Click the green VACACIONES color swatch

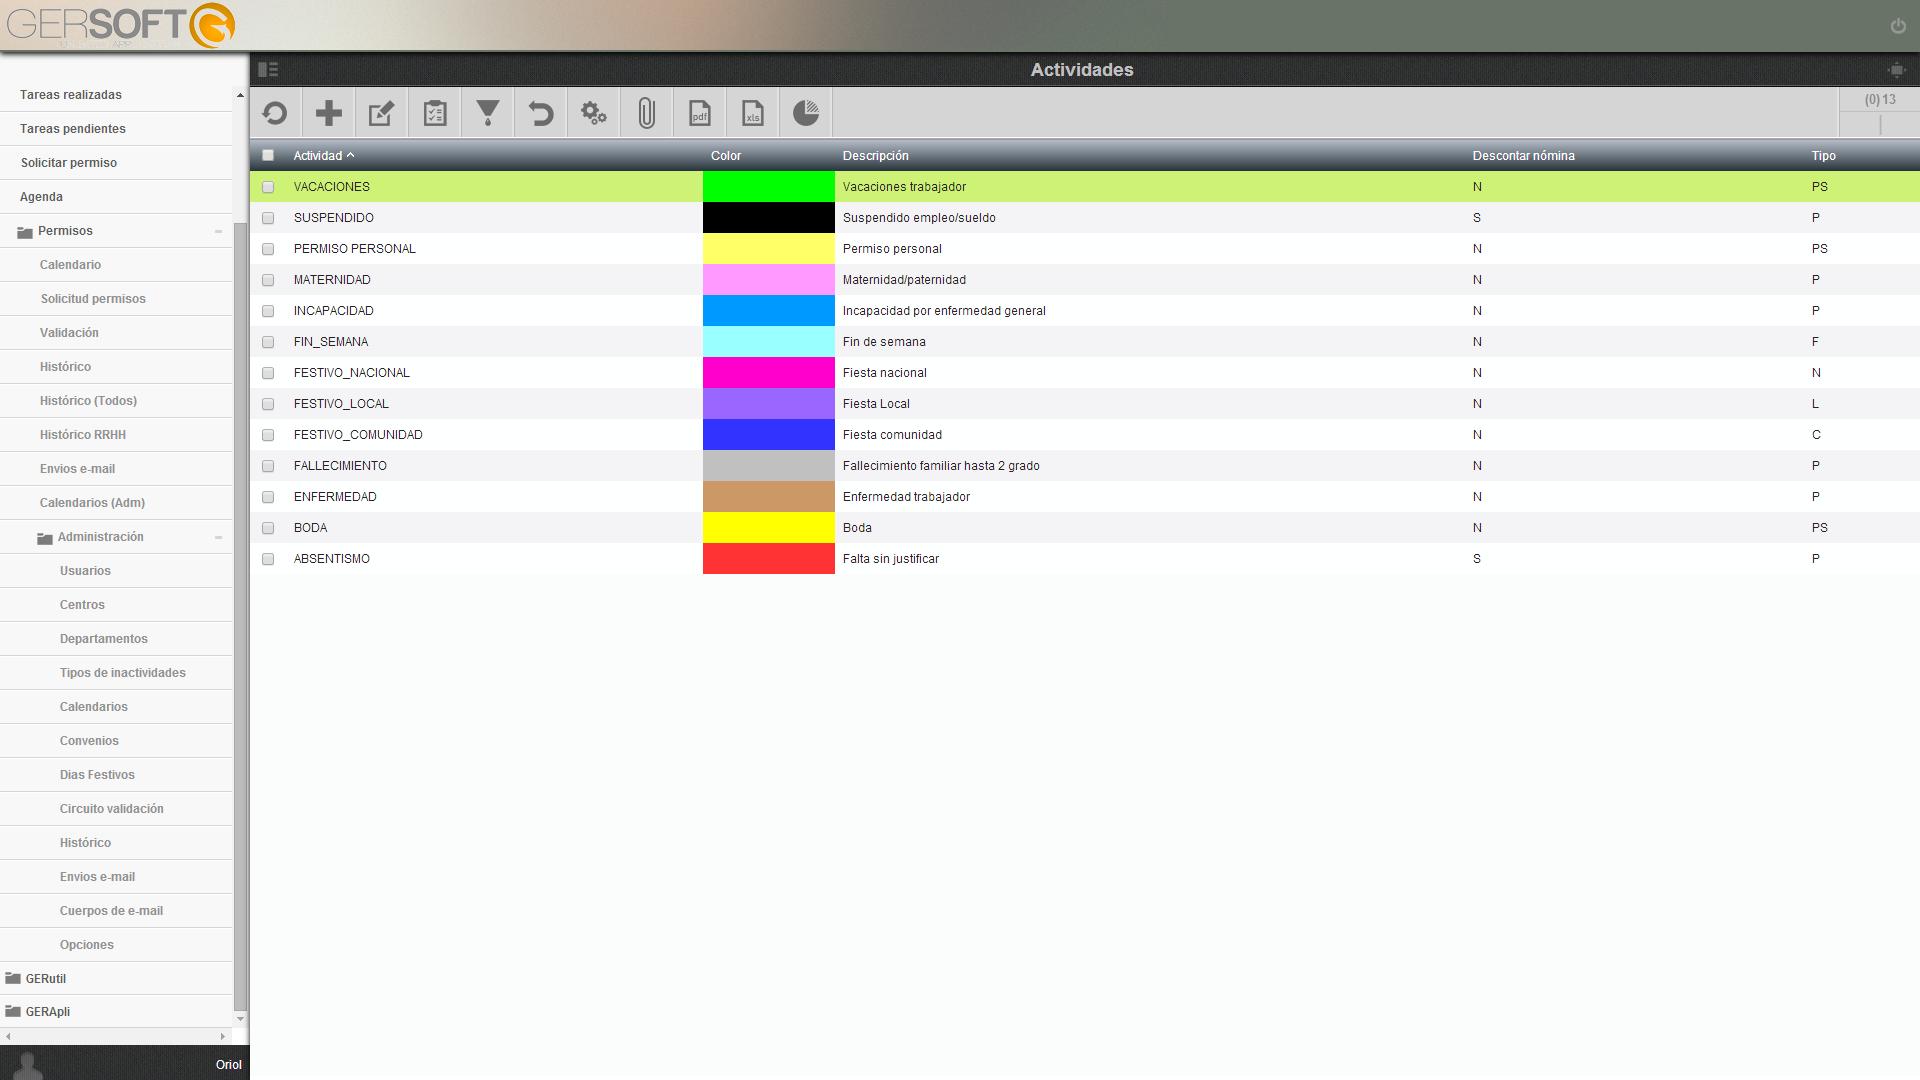tap(768, 187)
